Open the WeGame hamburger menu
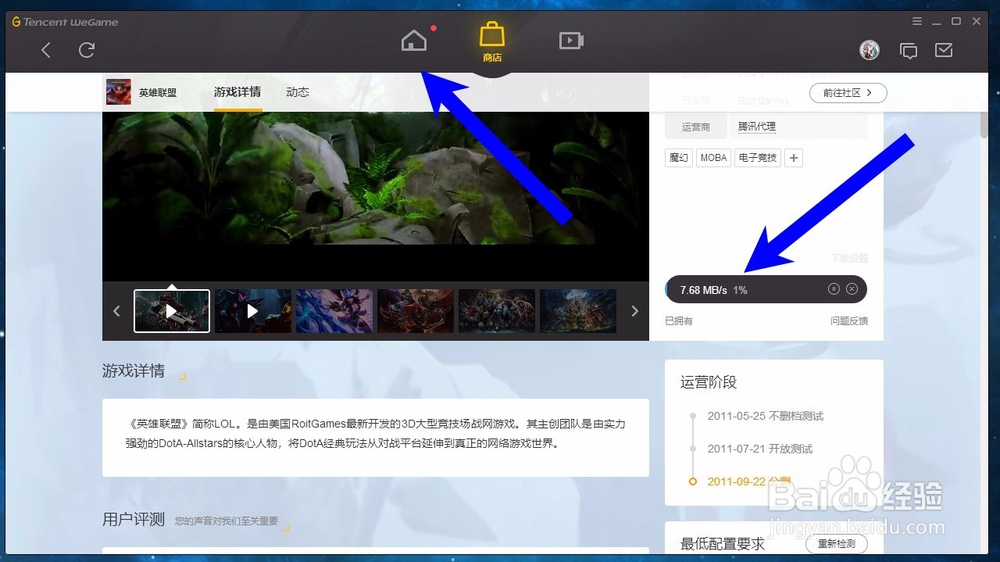The width and height of the screenshot is (1000, 562). (x=917, y=21)
